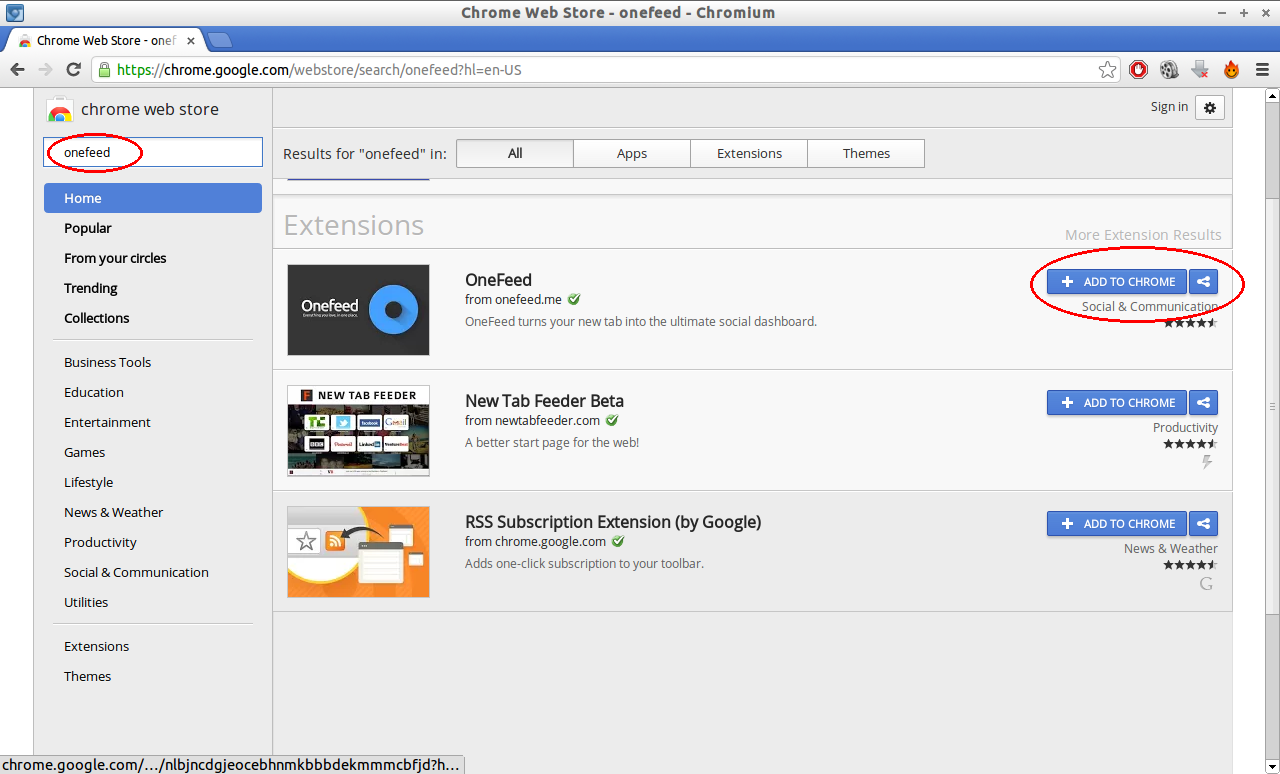Click the star rating for RSS Subscription Extension

(1190, 564)
